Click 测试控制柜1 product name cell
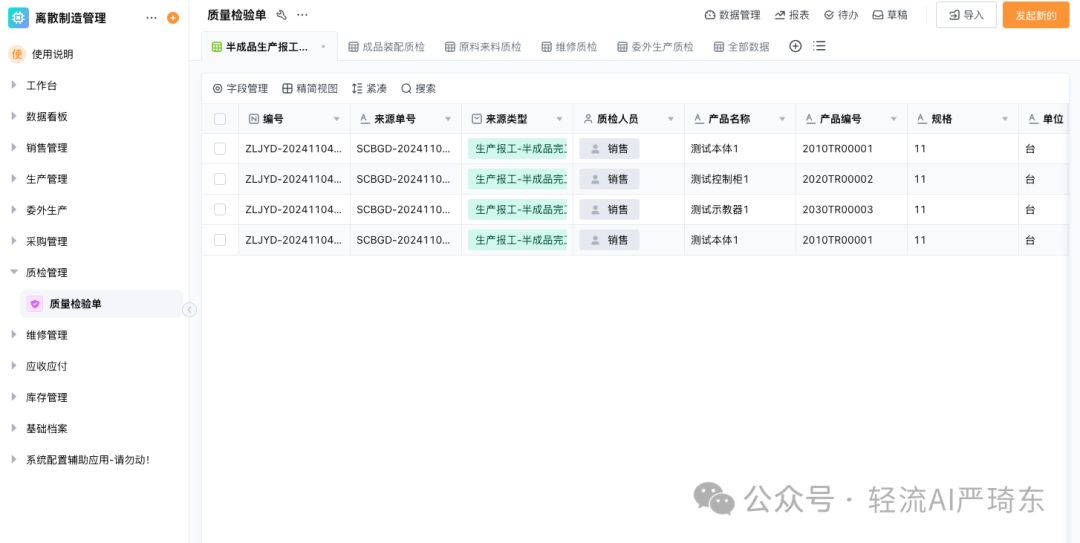 (x=740, y=179)
